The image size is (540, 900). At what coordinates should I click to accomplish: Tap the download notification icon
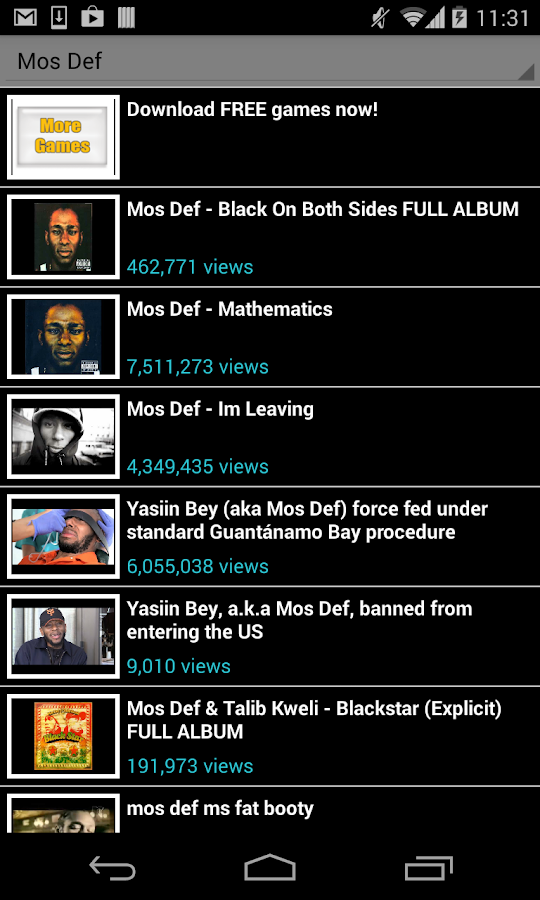59,18
